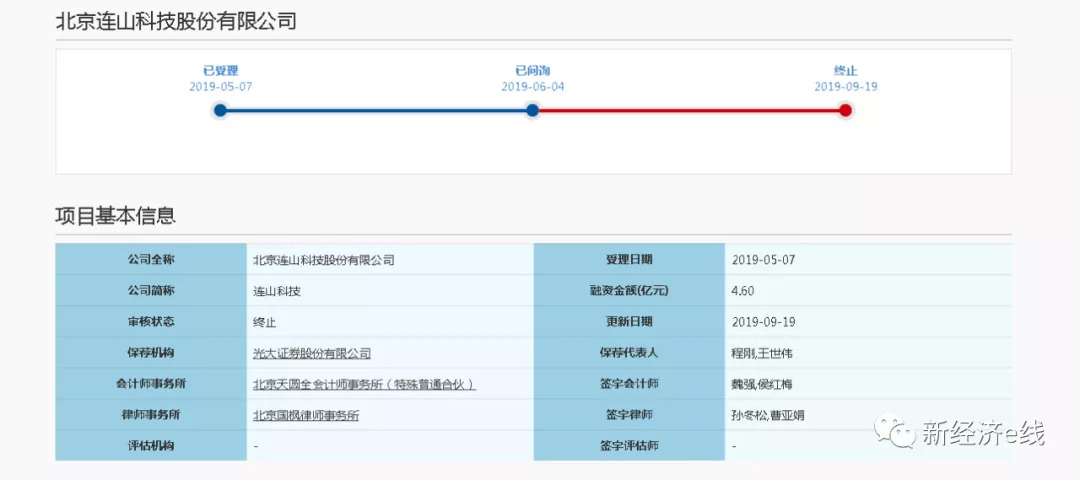Click the 评估机构 header cell
The height and width of the screenshot is (480, 1080).
click(x=151, y=446)
